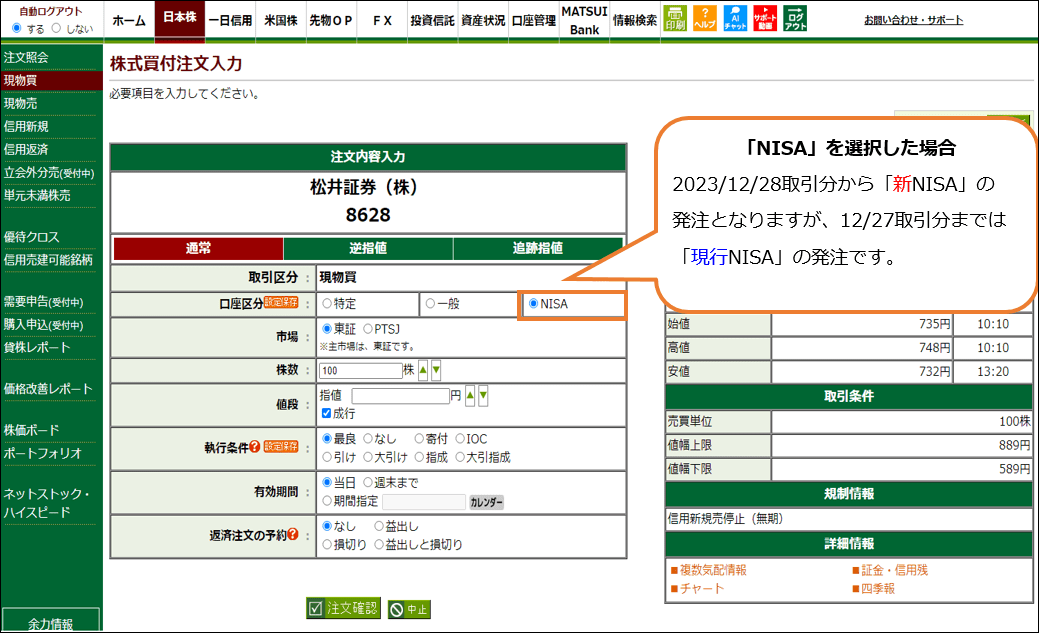Open the 米国株 menu
The height and width of the screenshot is (633, 1039).
point(281,21)
